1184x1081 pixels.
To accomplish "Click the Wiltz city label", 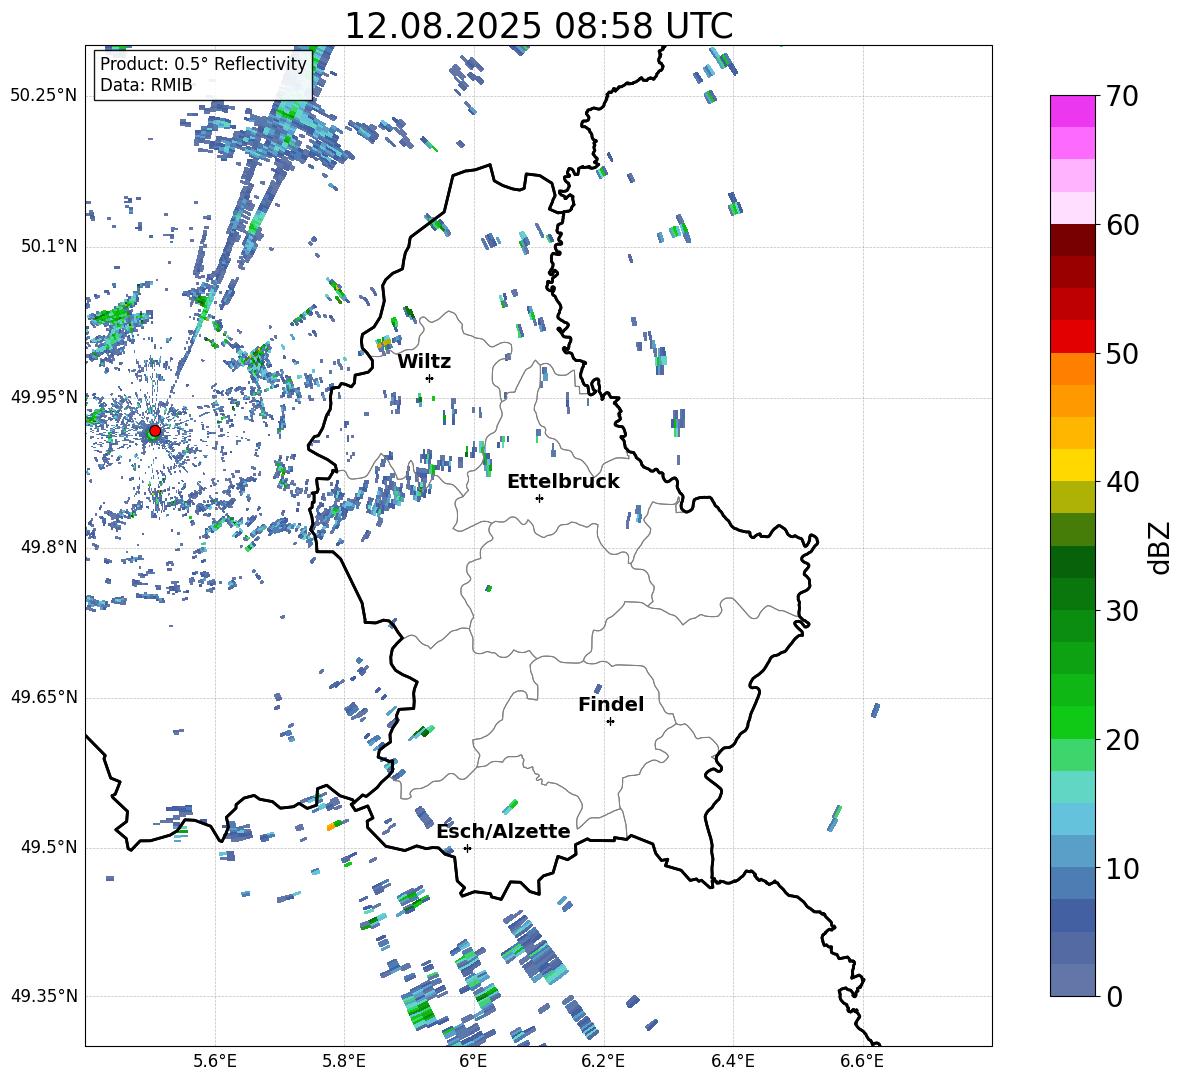I will pos(424,362).
